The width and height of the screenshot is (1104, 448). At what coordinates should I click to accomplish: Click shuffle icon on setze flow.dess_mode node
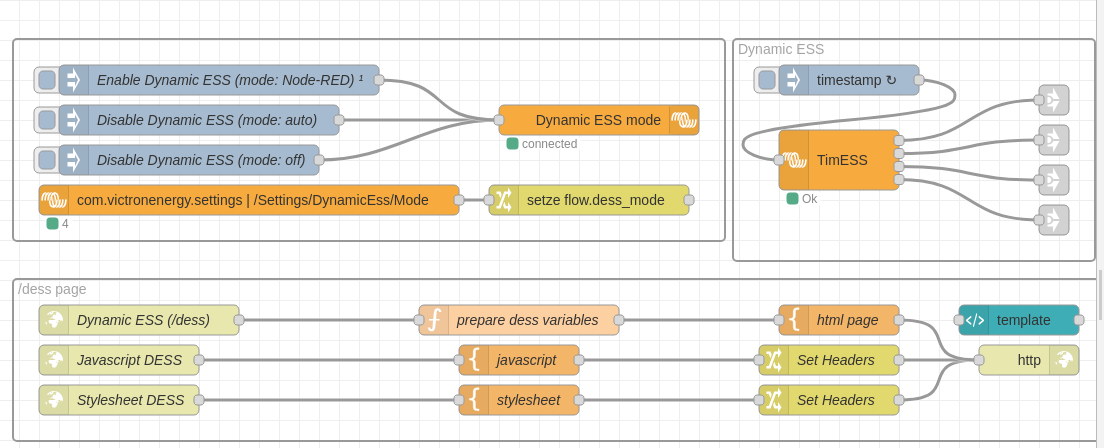pos(503,200)
